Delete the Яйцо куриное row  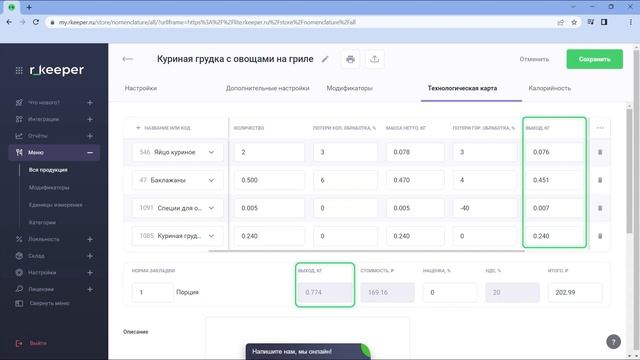coord(600,152)
